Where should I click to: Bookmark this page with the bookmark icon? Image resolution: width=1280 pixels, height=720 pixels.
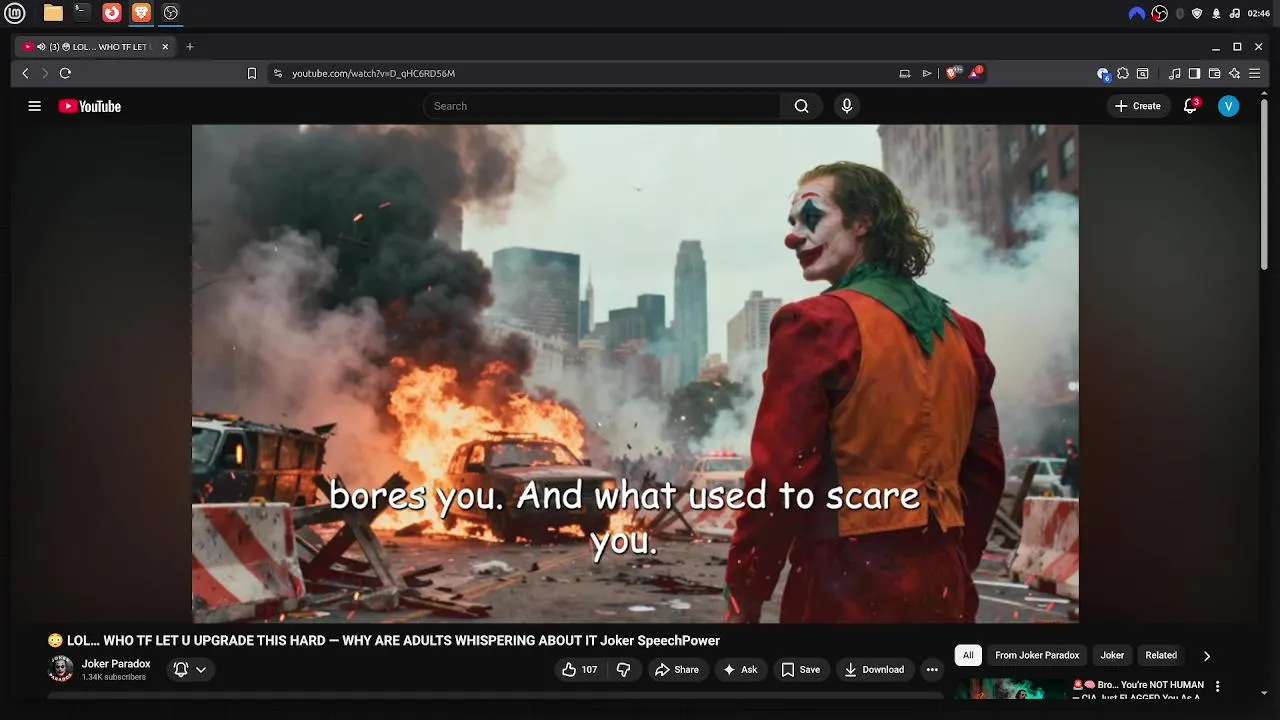[x=252, y=73]
